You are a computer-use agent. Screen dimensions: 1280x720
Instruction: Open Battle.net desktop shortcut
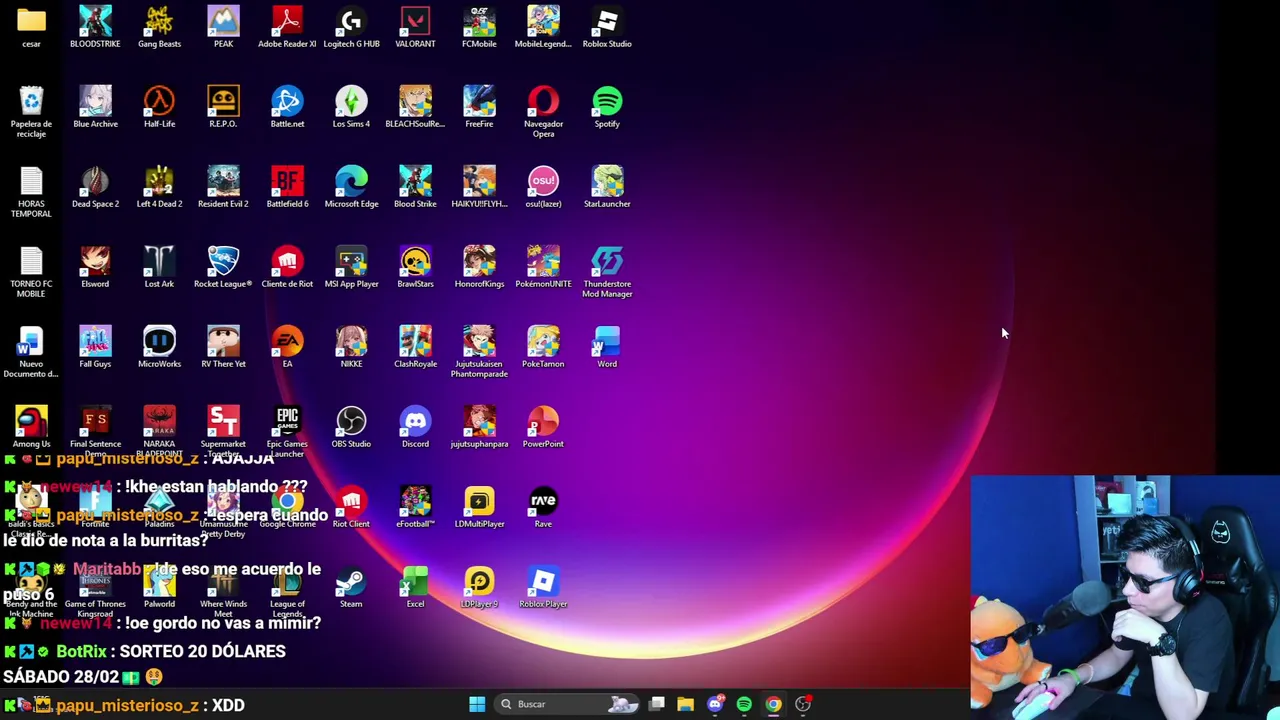click(287, 107)
